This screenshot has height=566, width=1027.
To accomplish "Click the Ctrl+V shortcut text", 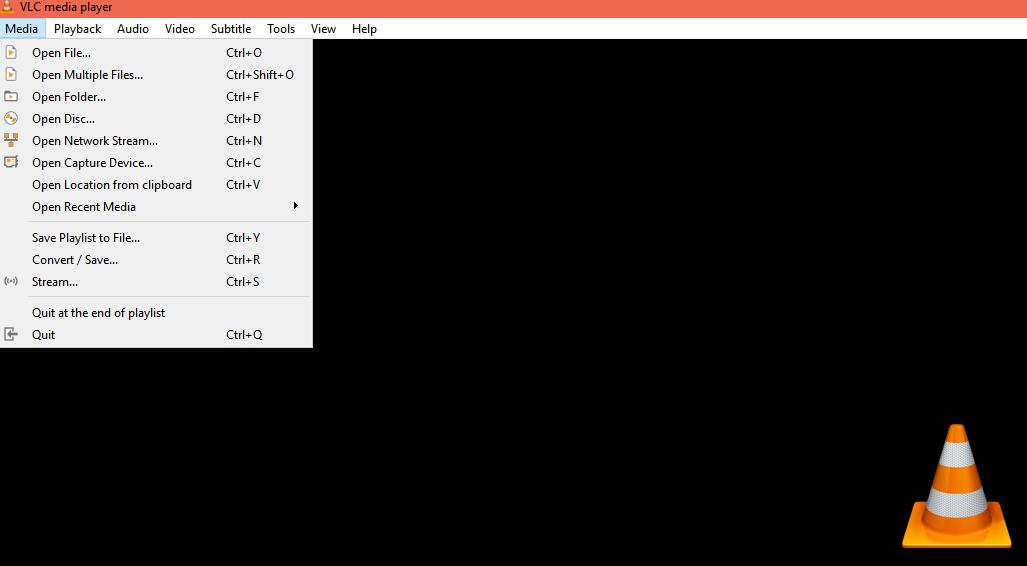I will click(x=243, y=185).
